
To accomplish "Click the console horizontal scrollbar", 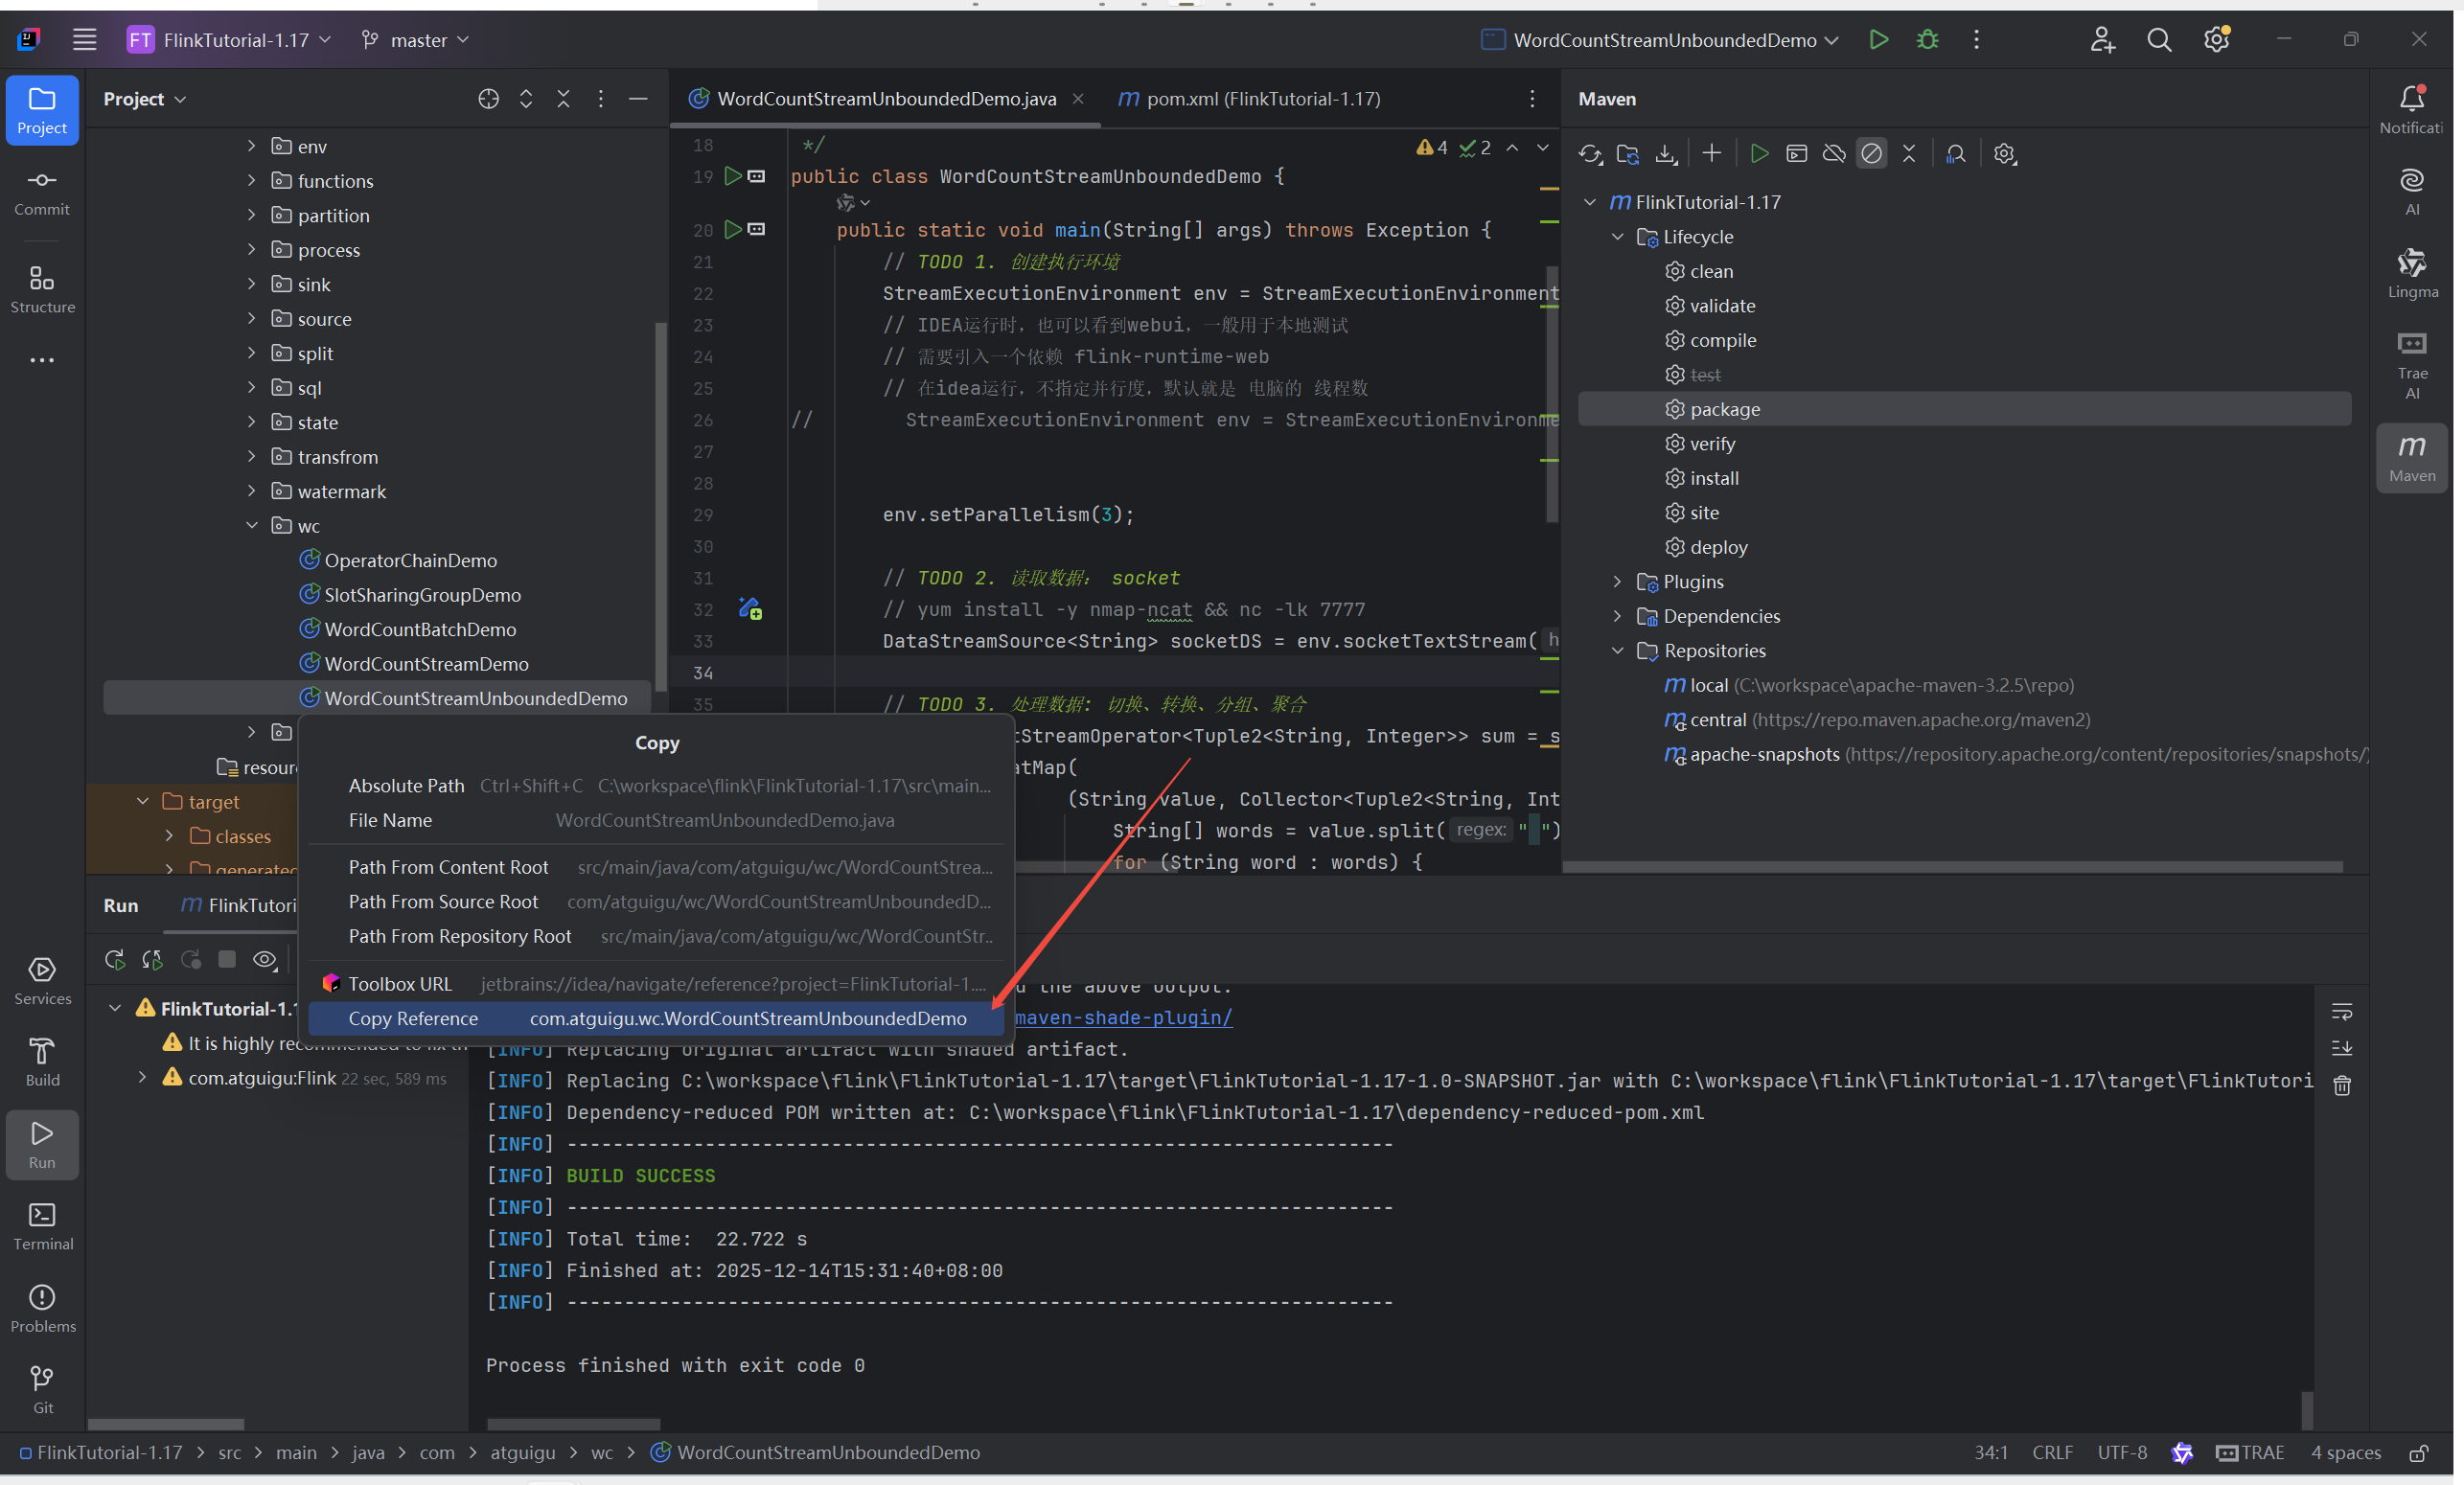I will click(x=573, y=1424).
